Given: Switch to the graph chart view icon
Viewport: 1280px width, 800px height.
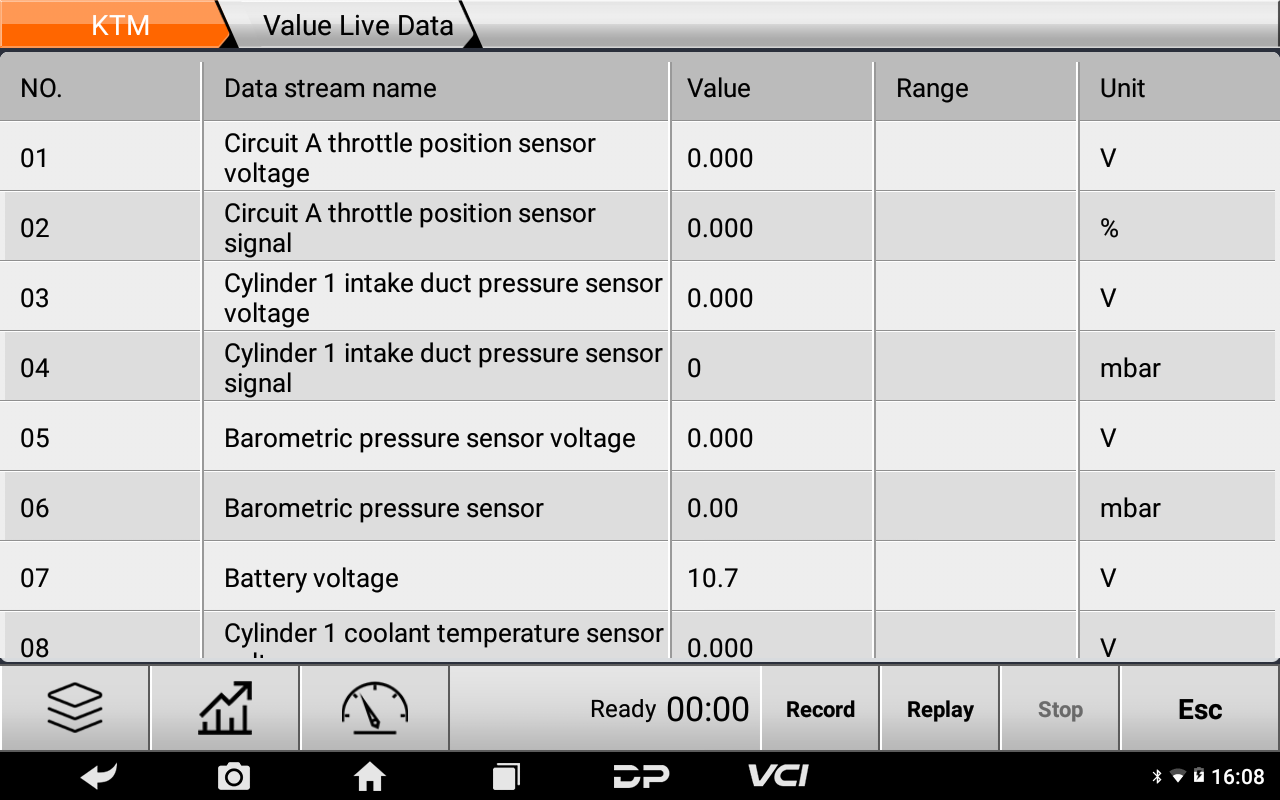Looking at the screenshot, I should tap(225, 709).
